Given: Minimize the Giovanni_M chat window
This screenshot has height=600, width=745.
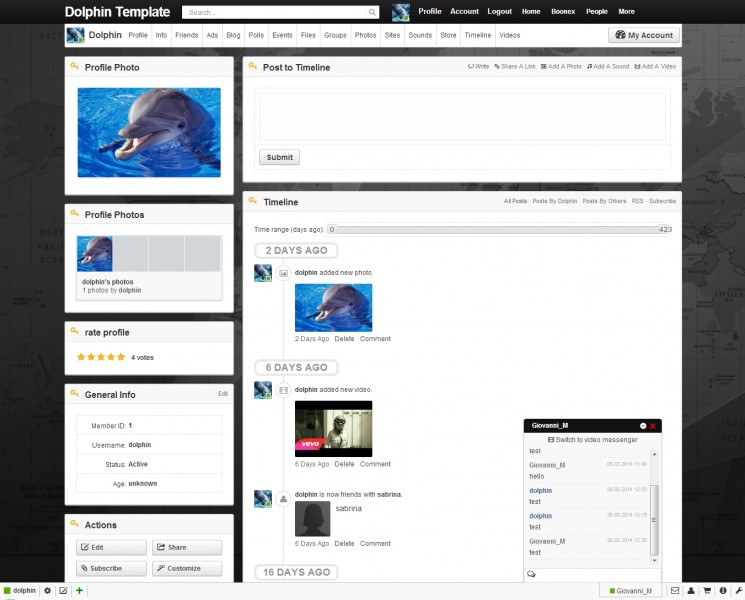Looking at the screenshot, I should (643, 426).
